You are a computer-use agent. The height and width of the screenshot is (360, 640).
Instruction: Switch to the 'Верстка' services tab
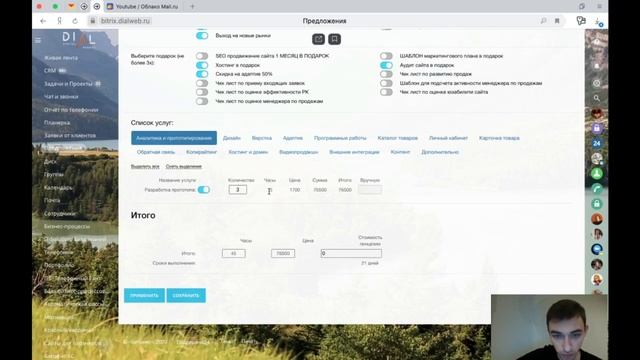click(262, 138)
